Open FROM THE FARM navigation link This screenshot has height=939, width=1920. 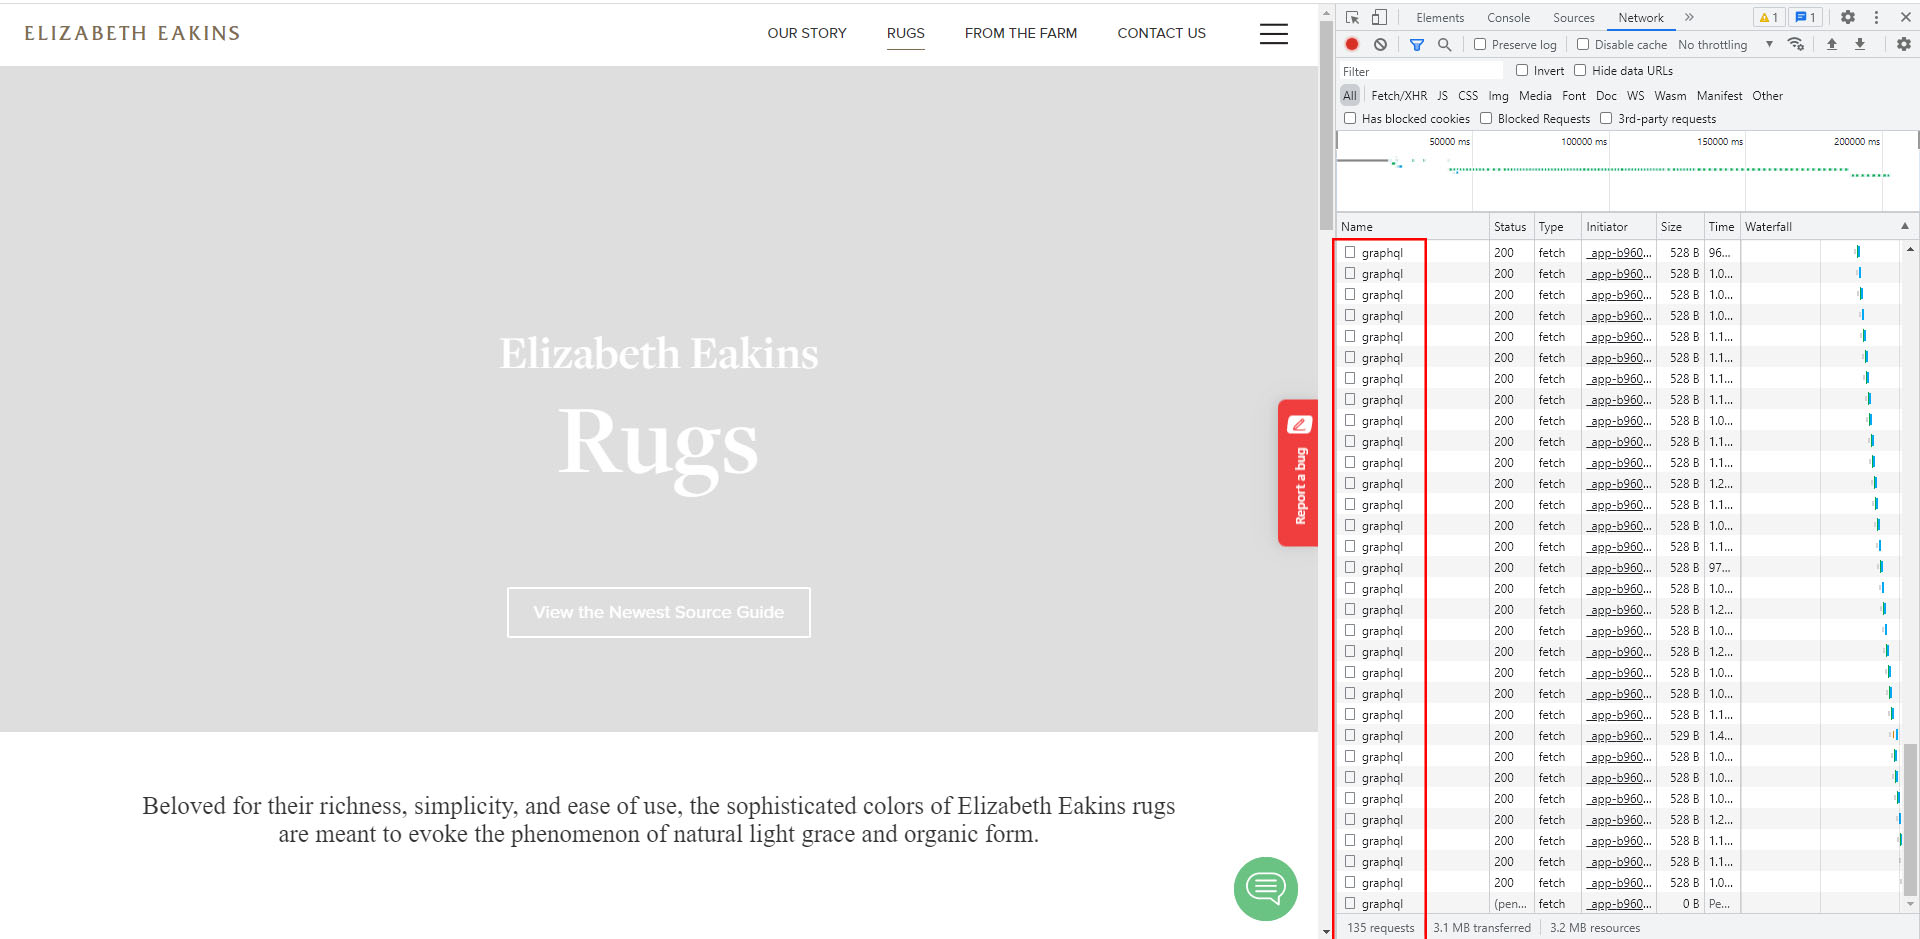pyautogui.click(x=1021, y=33)
